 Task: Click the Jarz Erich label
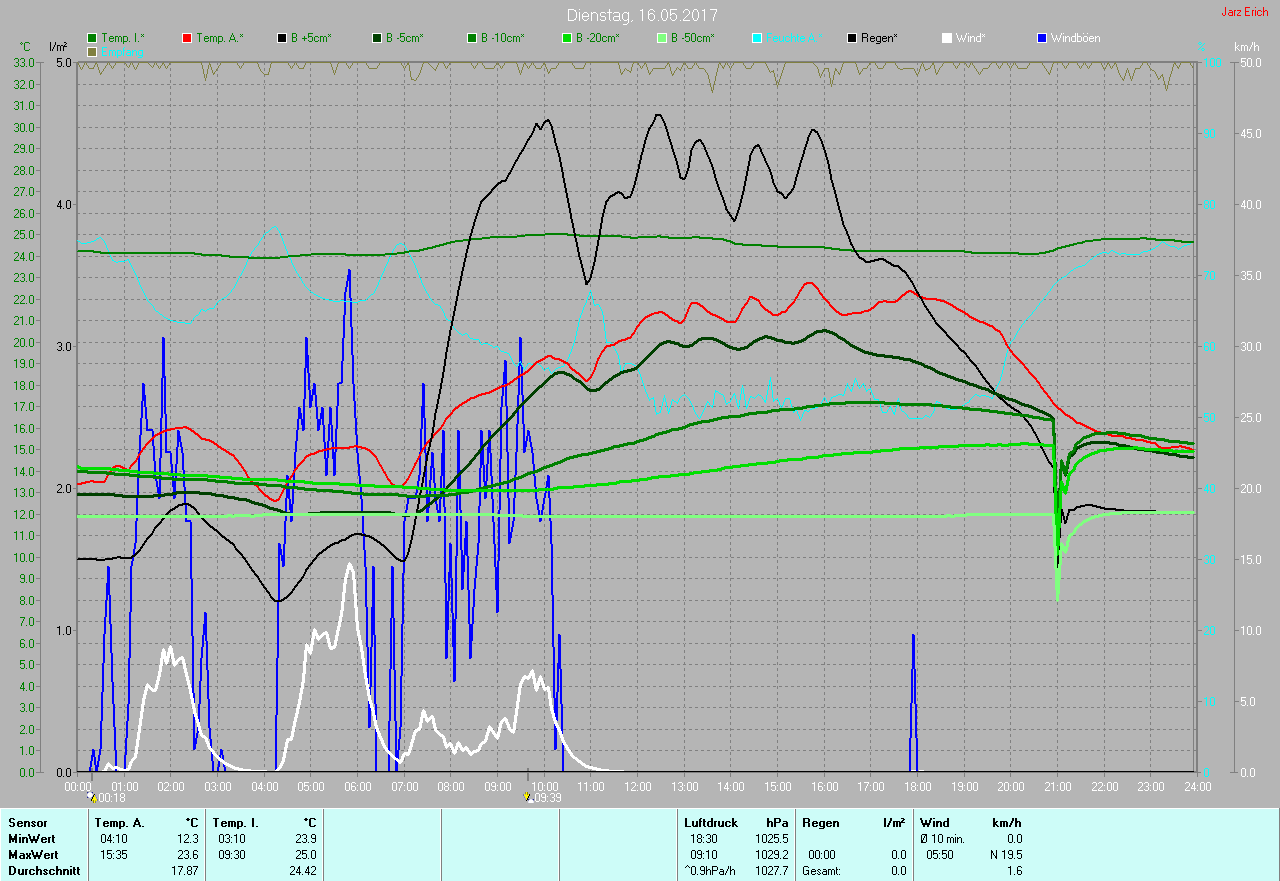click(x=1245, y=12)
